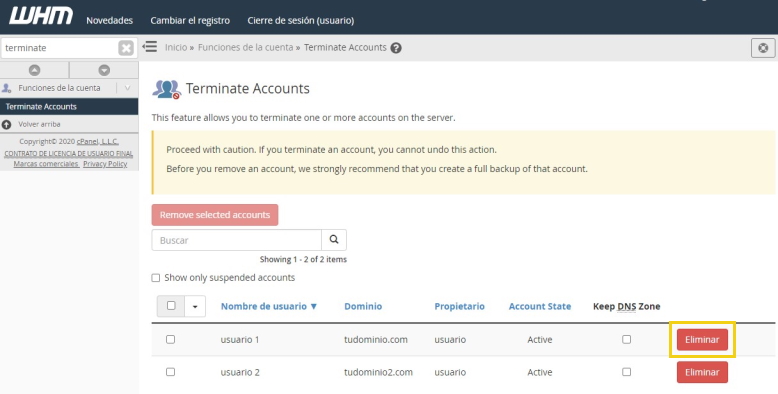This screenshot has width=778, height=394.
Task: Clear the terminate search field
Action: coord(126,48)
